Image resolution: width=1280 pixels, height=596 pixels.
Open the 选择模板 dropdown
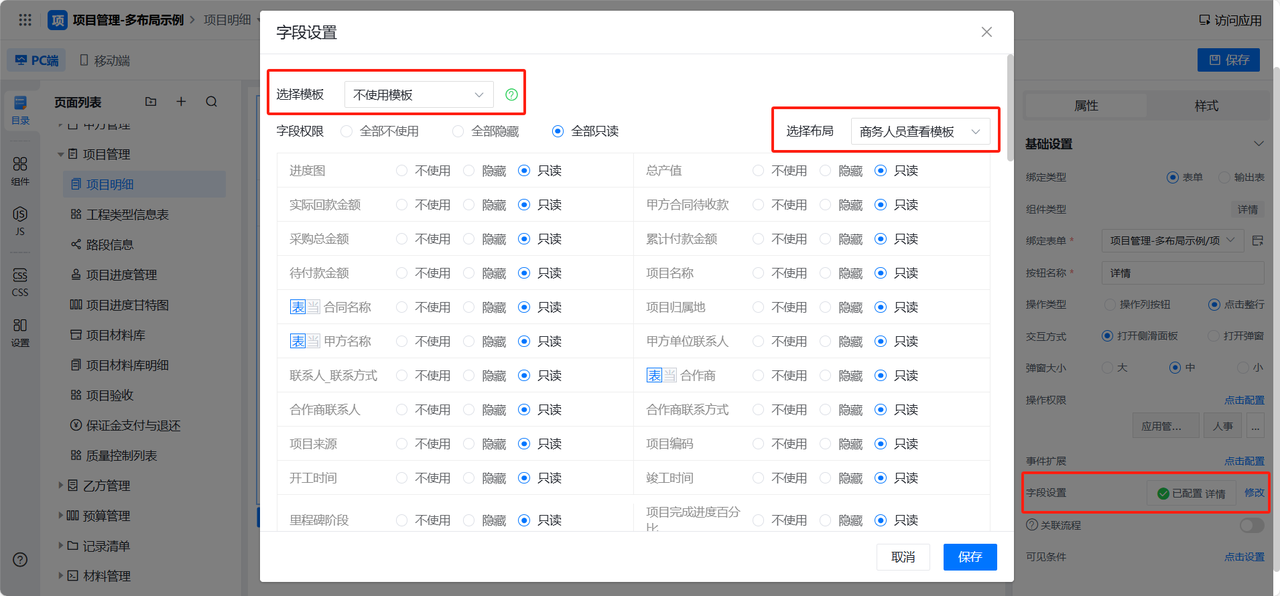click(x=418, y=95)
